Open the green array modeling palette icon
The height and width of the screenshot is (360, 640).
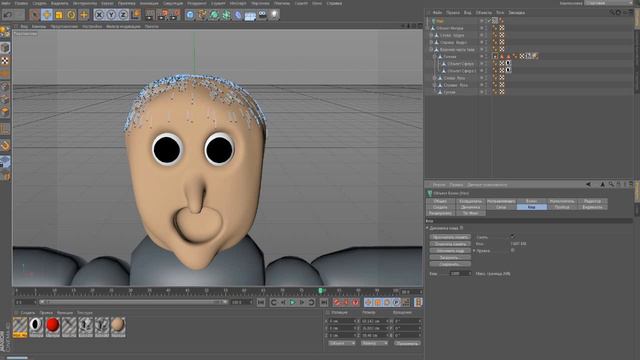click(226, 15)
